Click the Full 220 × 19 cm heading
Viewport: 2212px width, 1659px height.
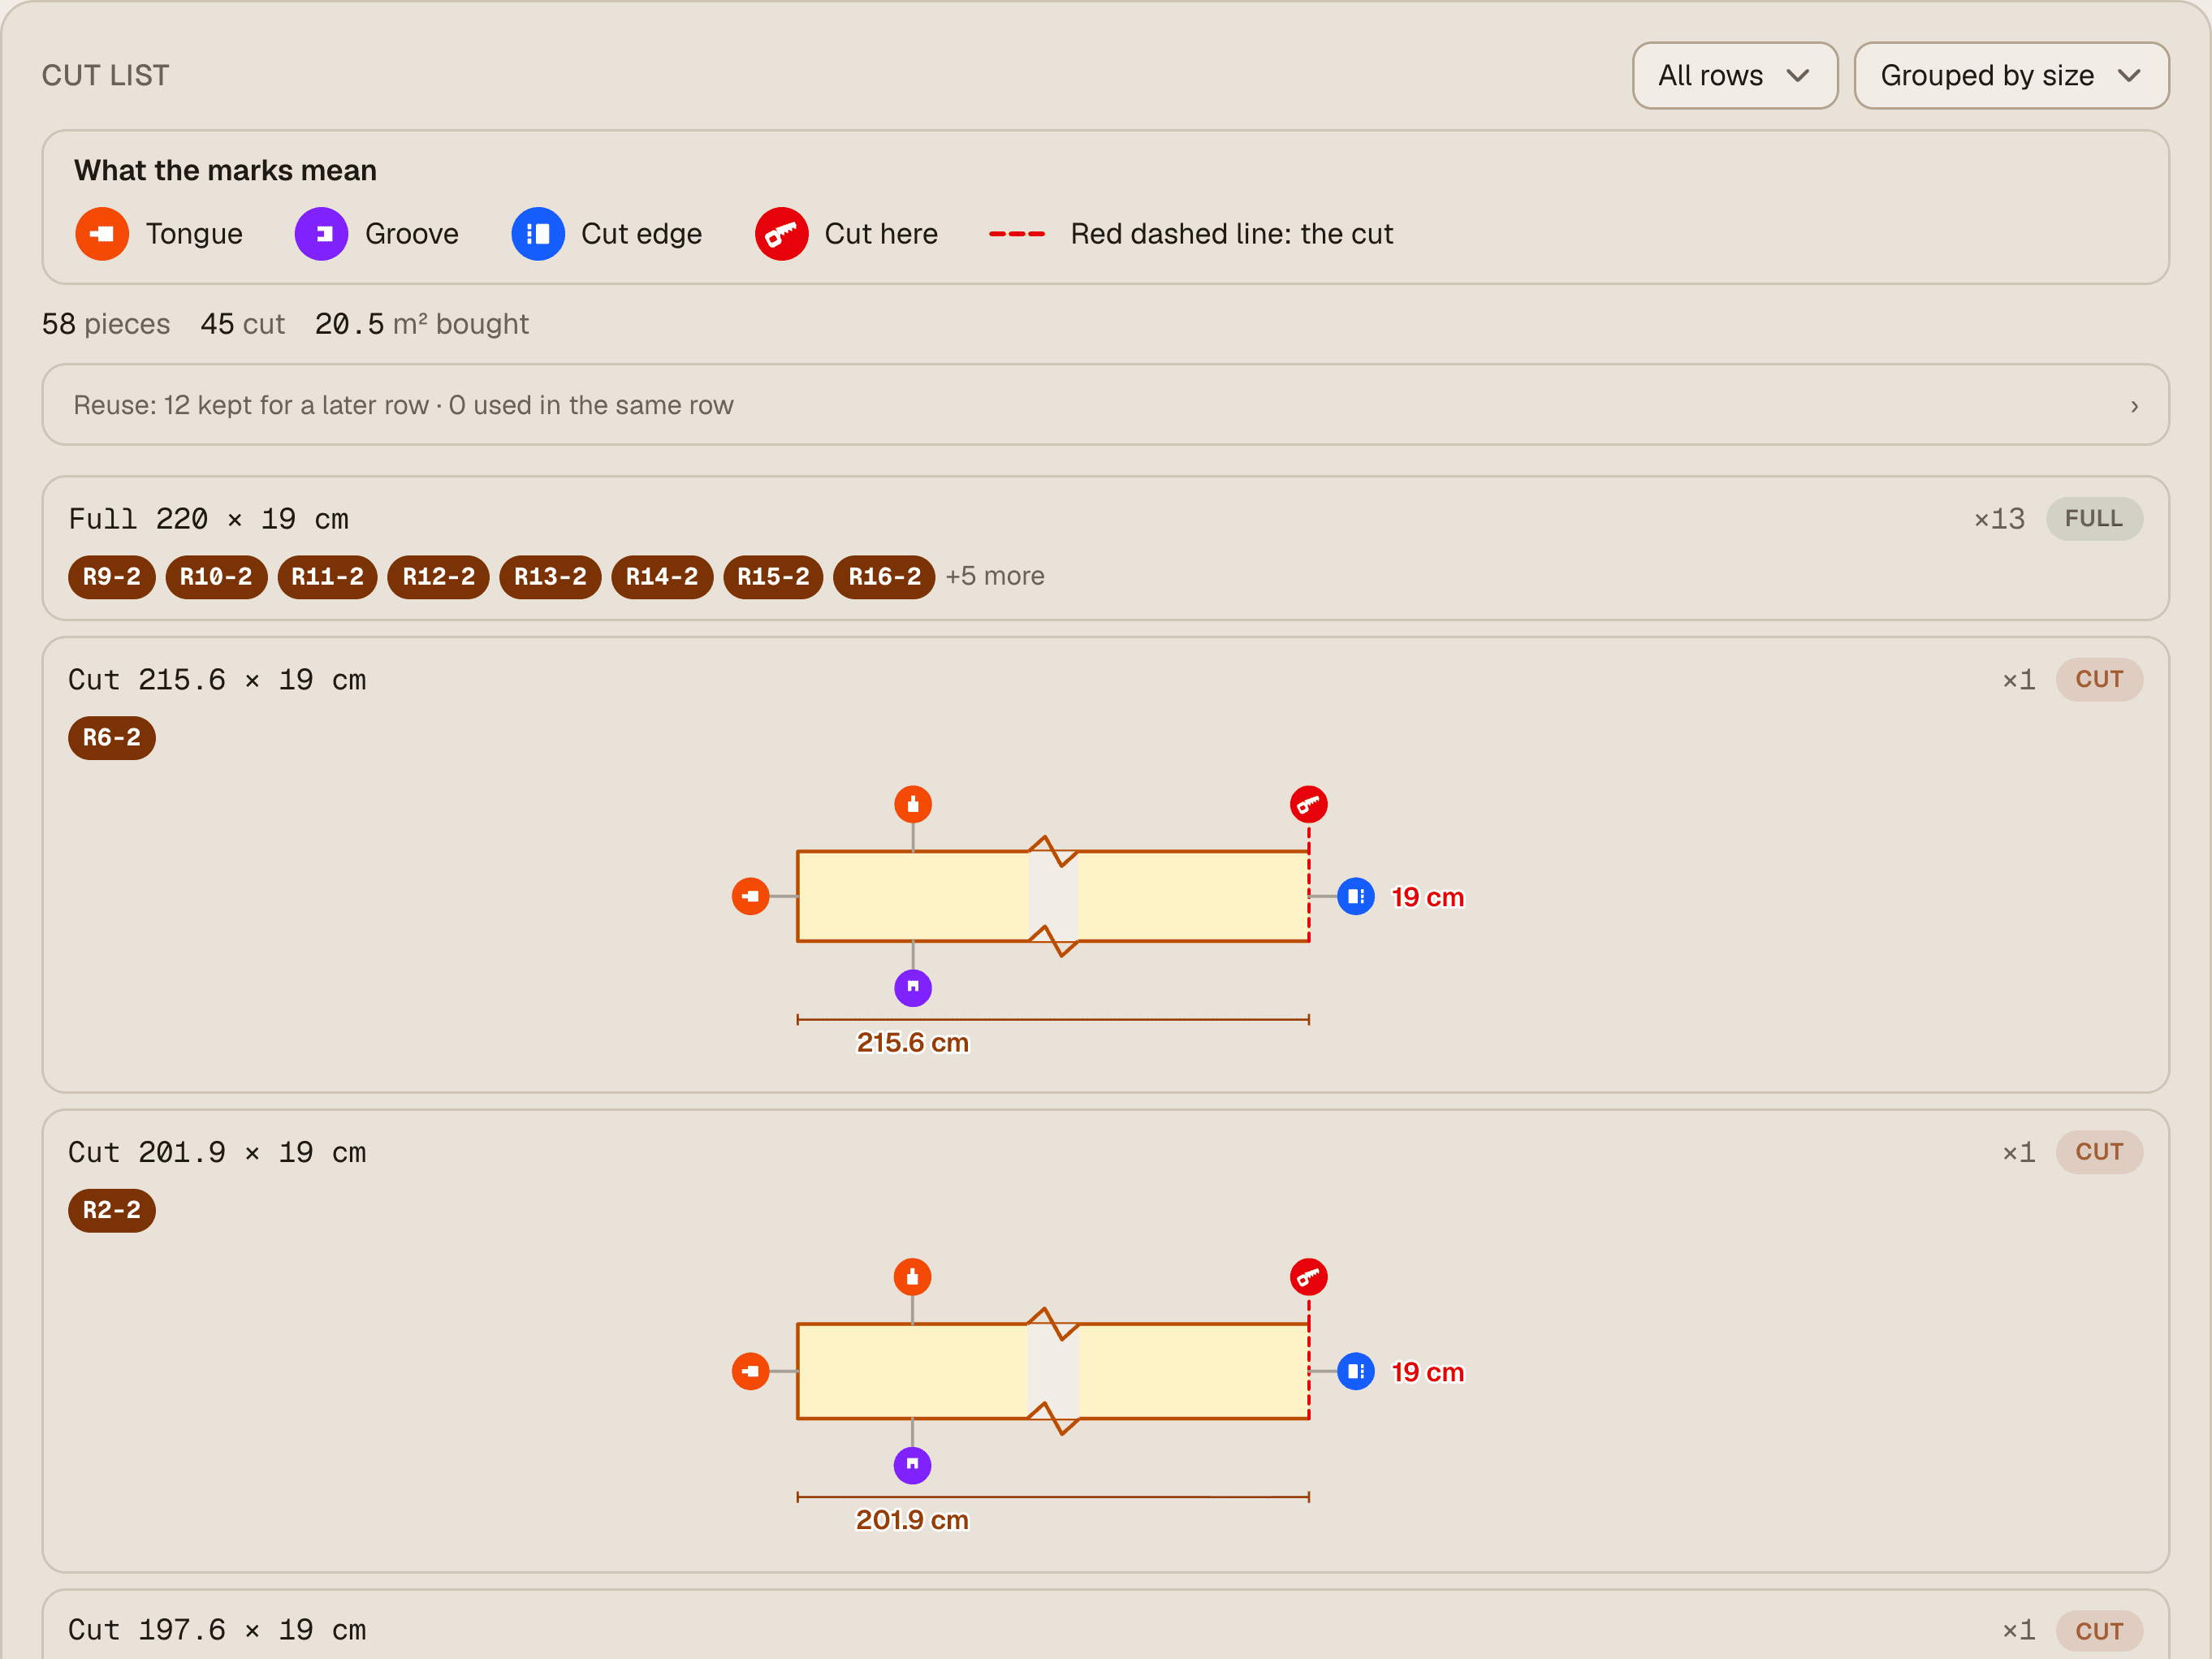208,519
